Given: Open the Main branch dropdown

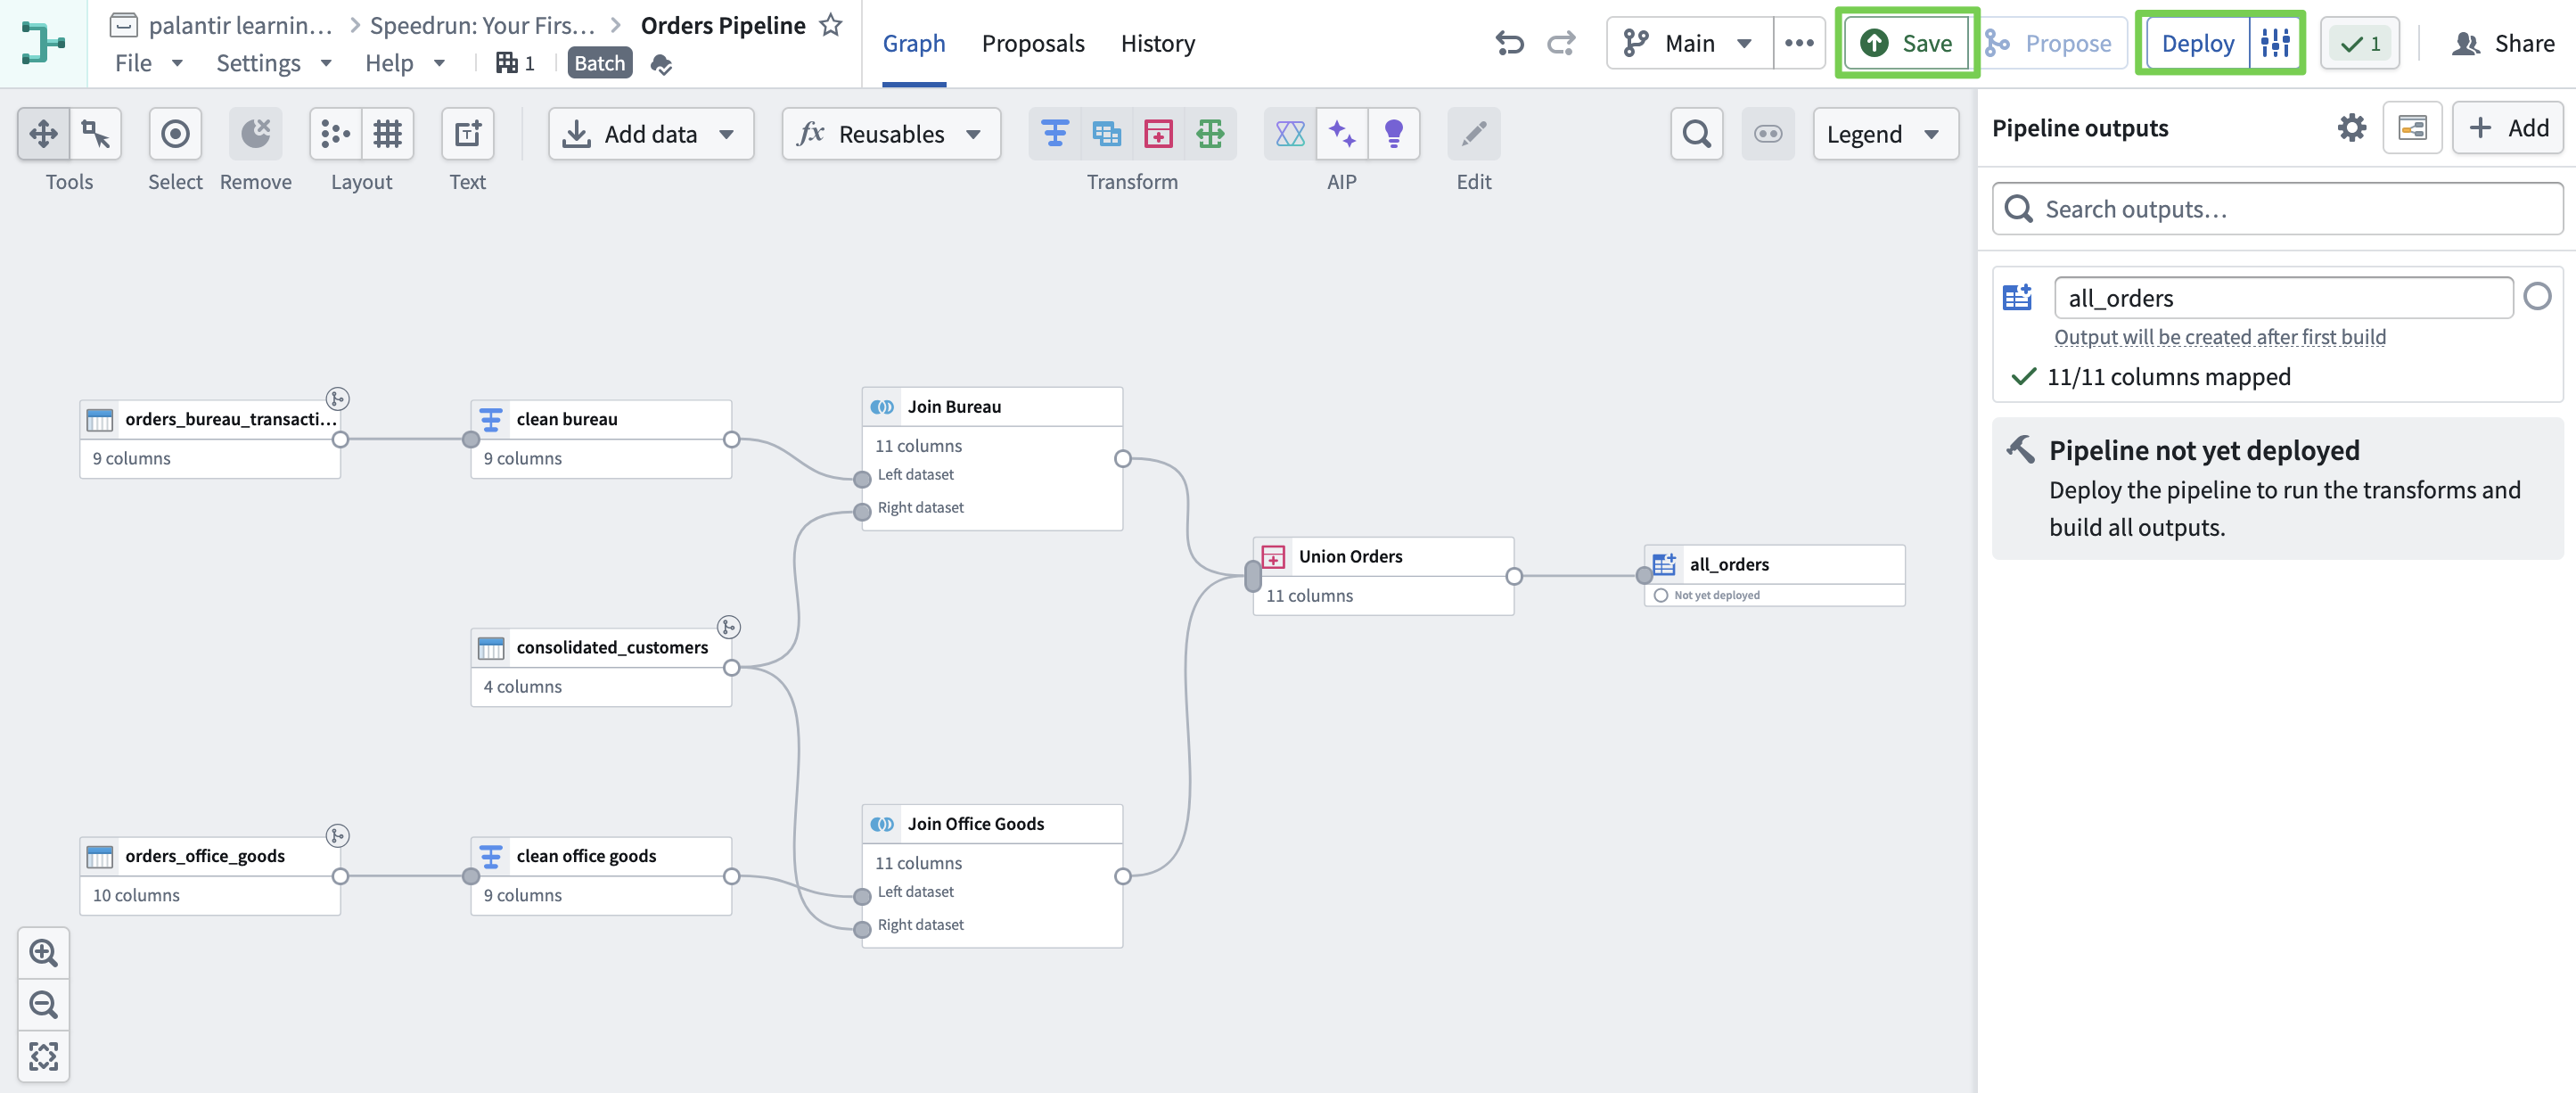Looking at the screenshot, I should click(1689, 43).
